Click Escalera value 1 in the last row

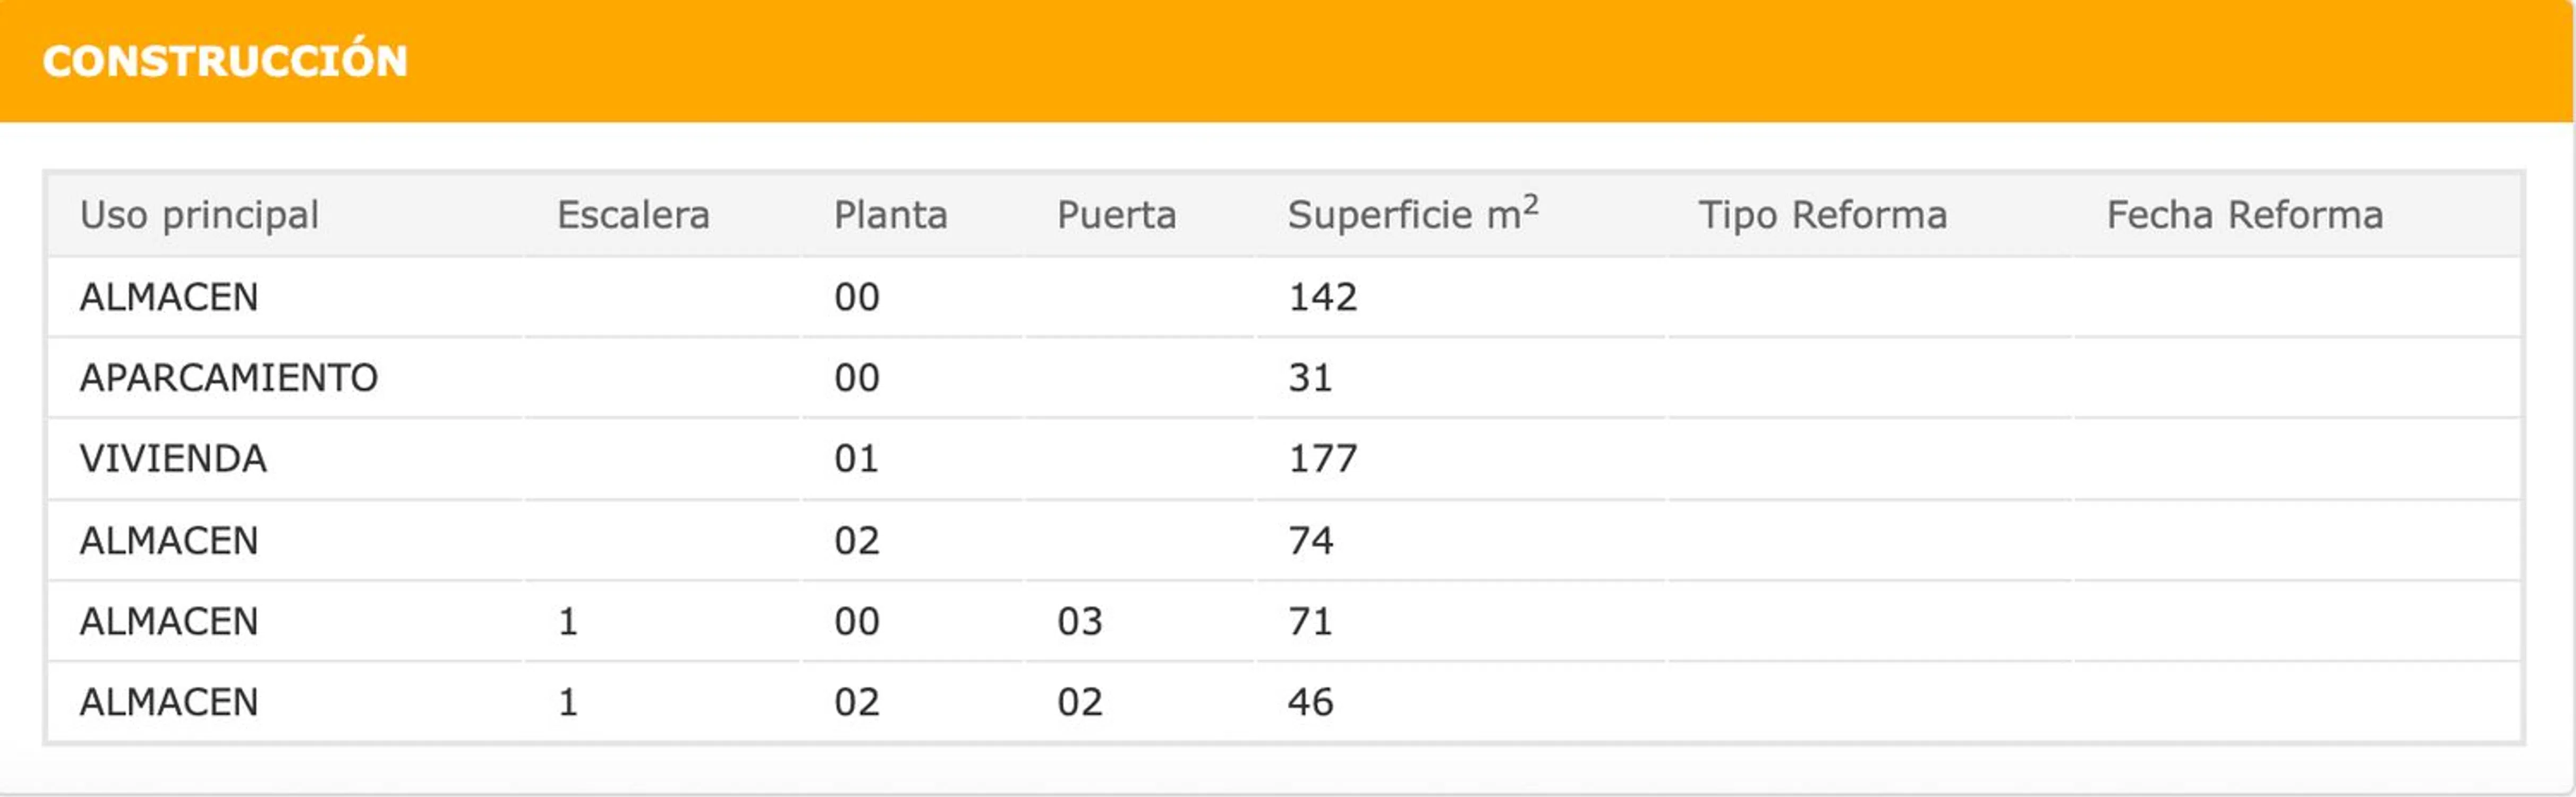coord(568,702)
